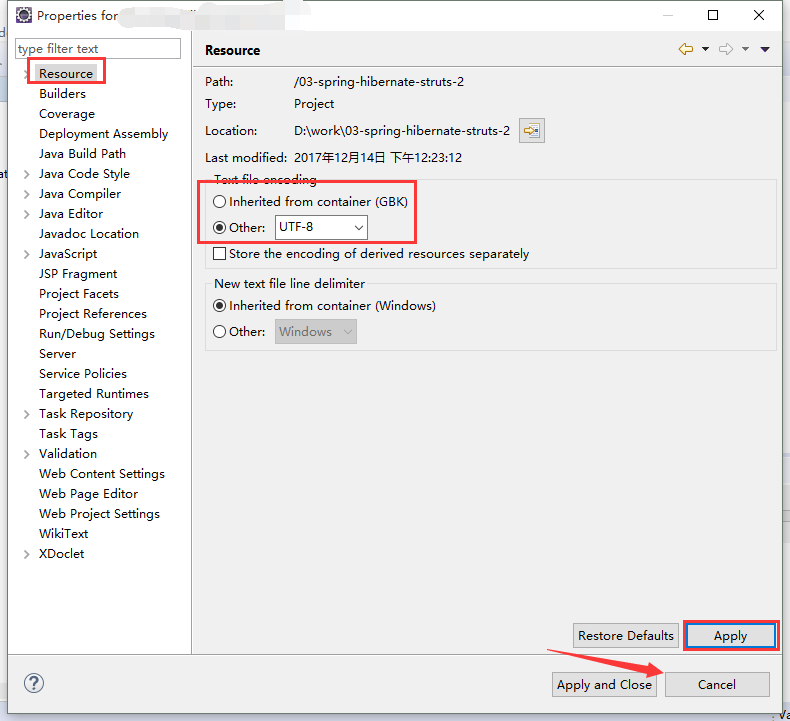This screenshot has width=790, height=721.
Task: Select Other line delimiter radio button
Action: [x=220, y=332]
